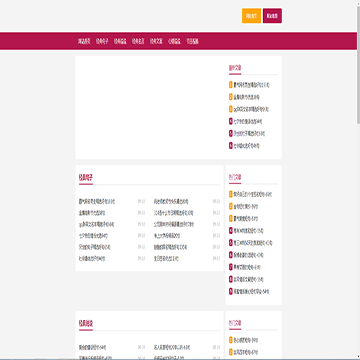Click the fourth-row crimson badge in the middle sidebar list

pyautogui.click(x=231, y=231)
